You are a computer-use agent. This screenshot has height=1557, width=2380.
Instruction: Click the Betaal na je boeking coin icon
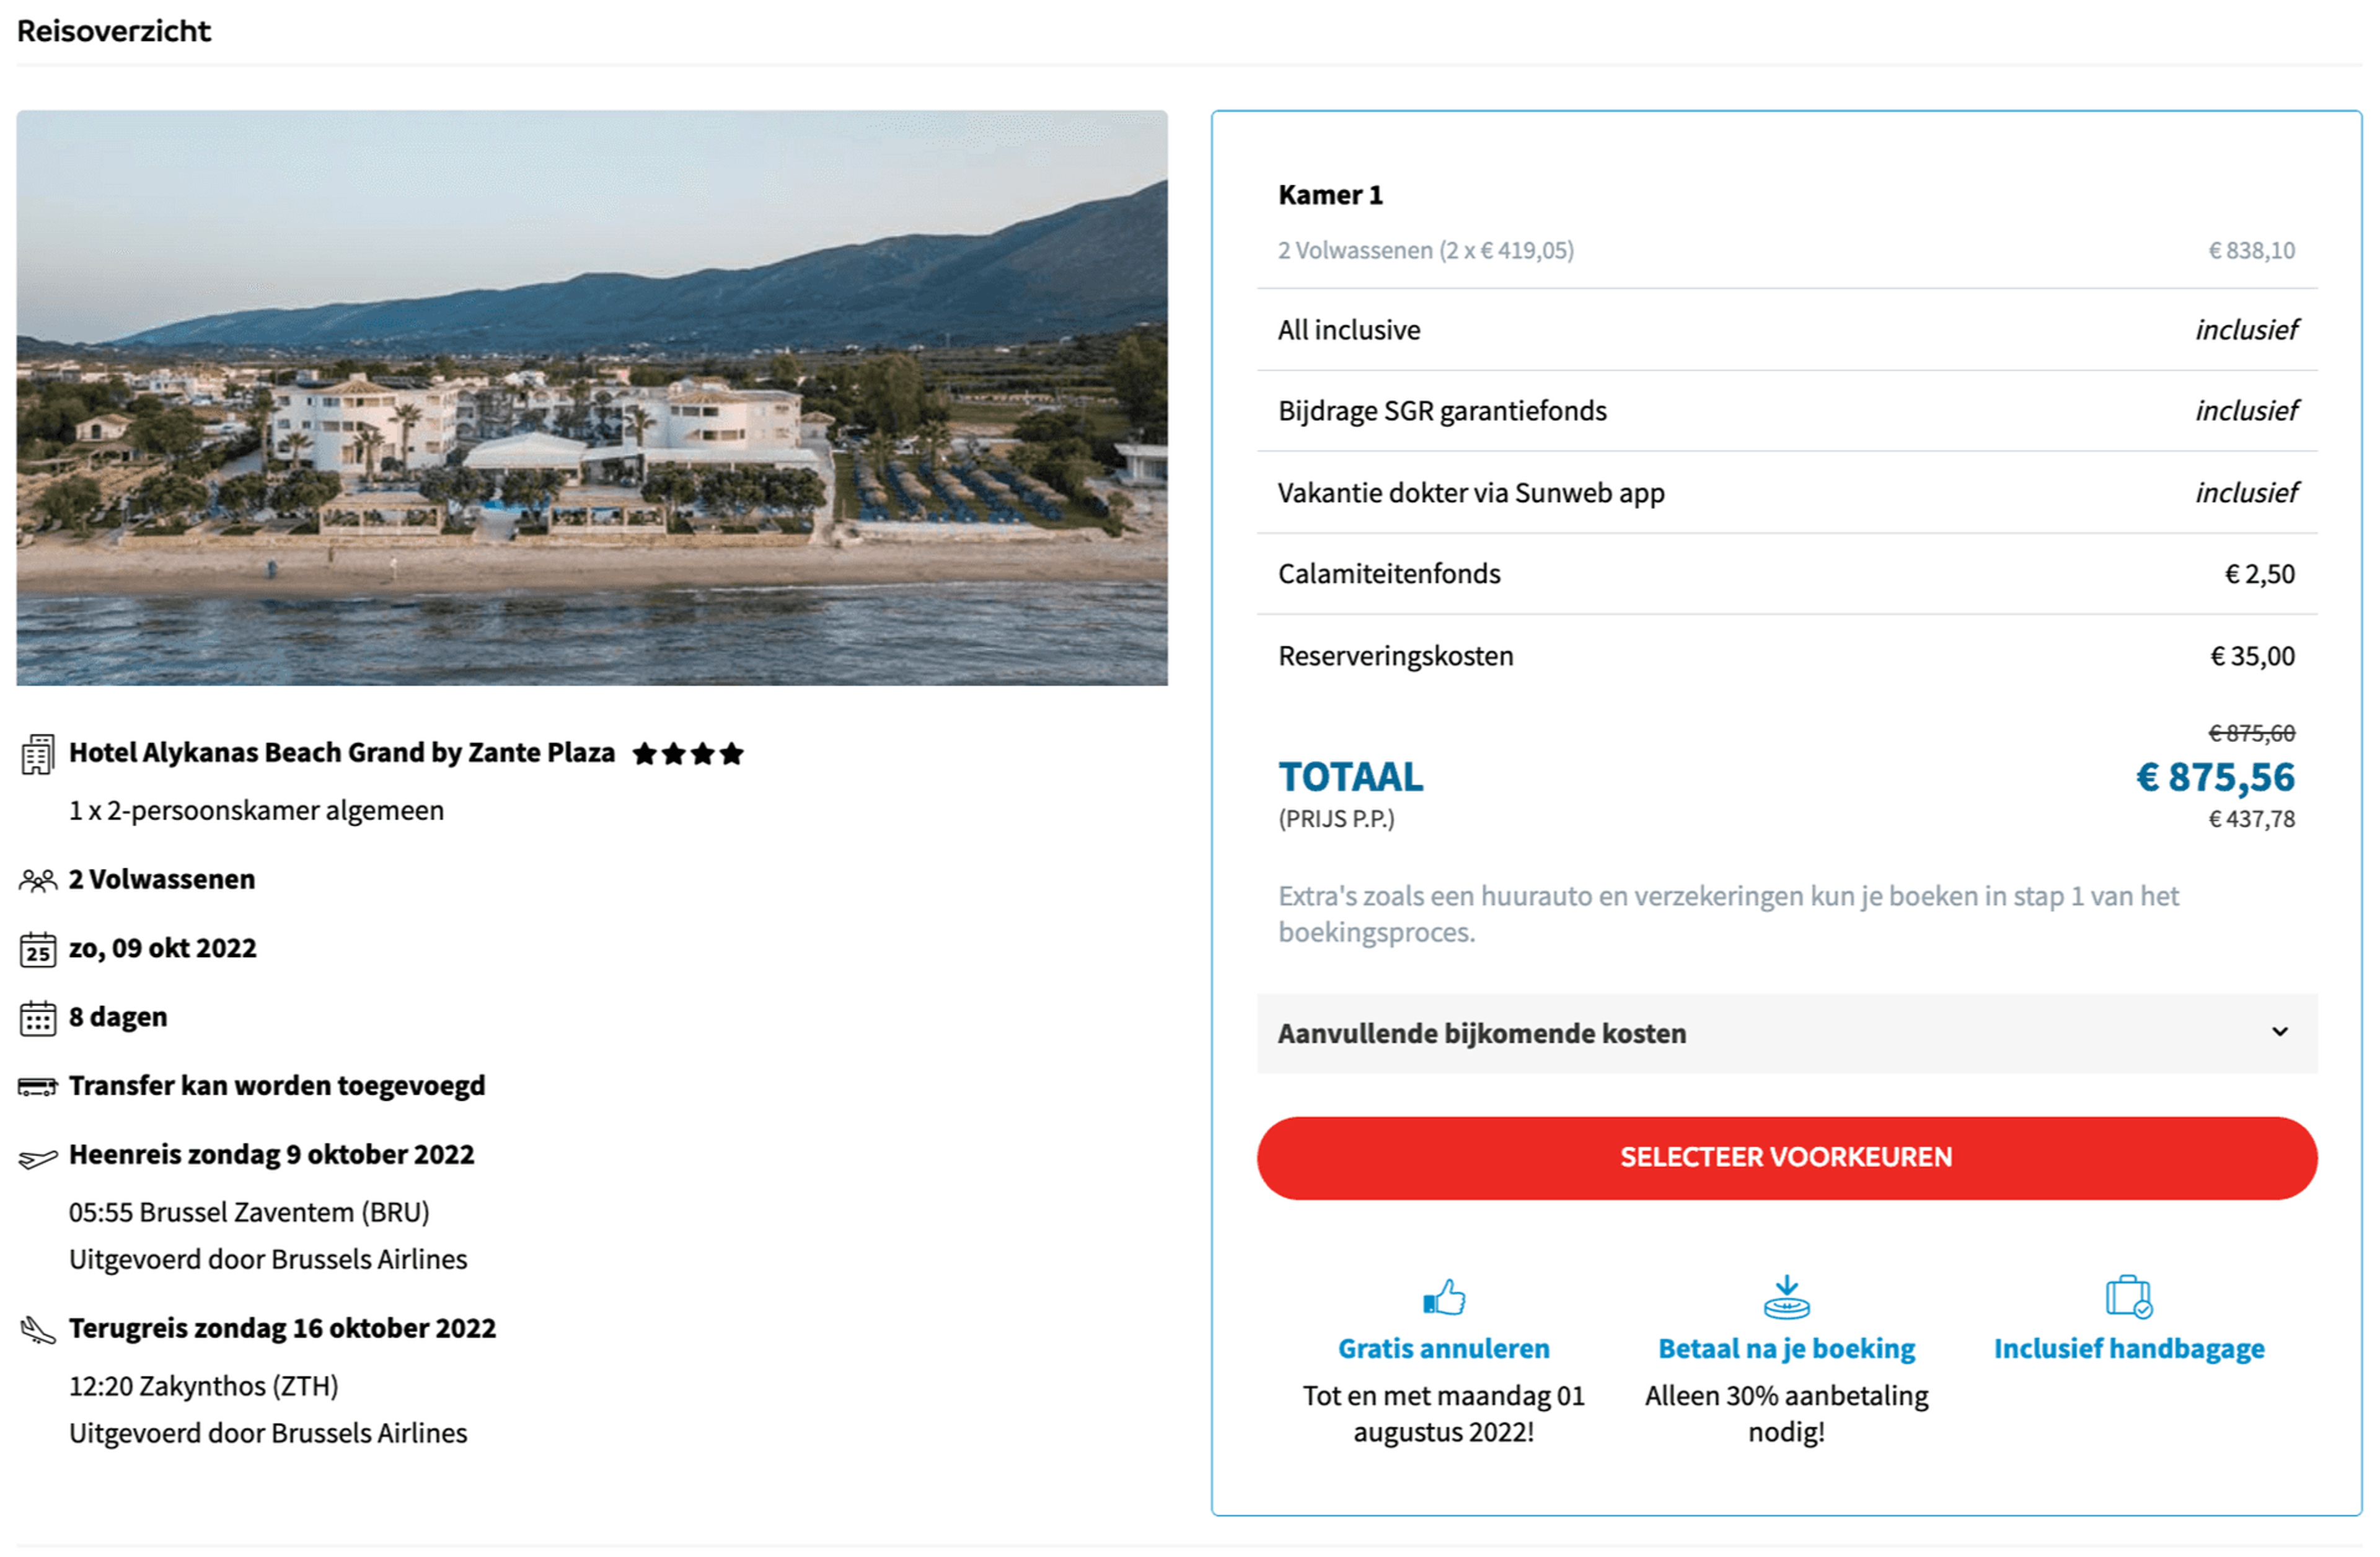coord(1786,1298)
